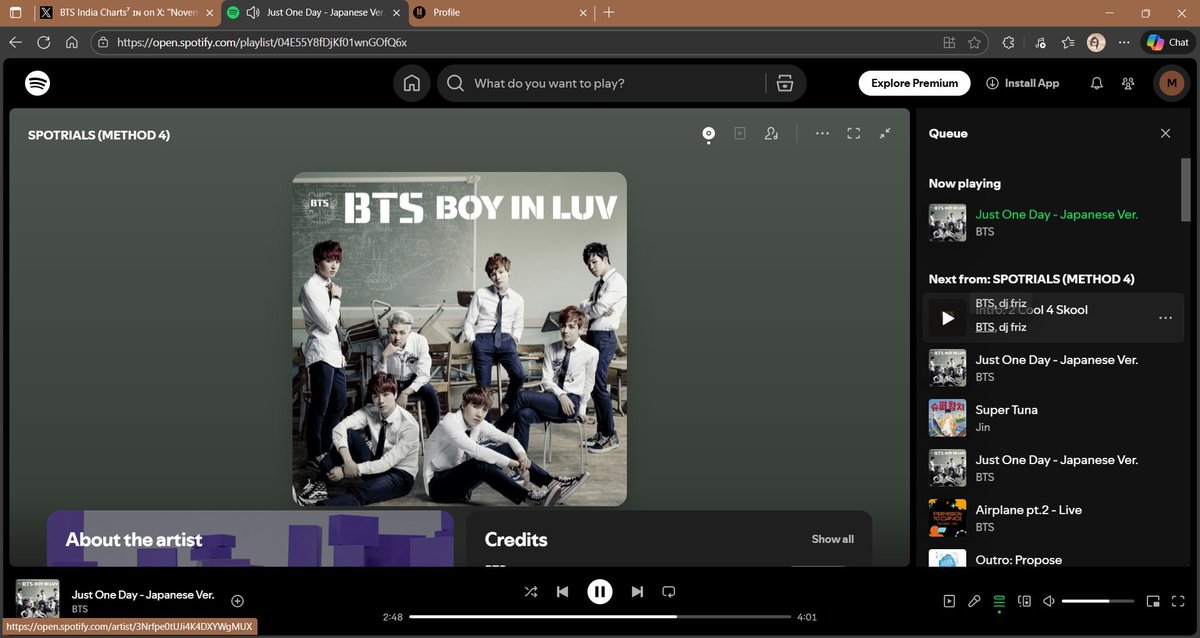
Task: Open Browse icon in search bar
Action: (x=785, y=83)
